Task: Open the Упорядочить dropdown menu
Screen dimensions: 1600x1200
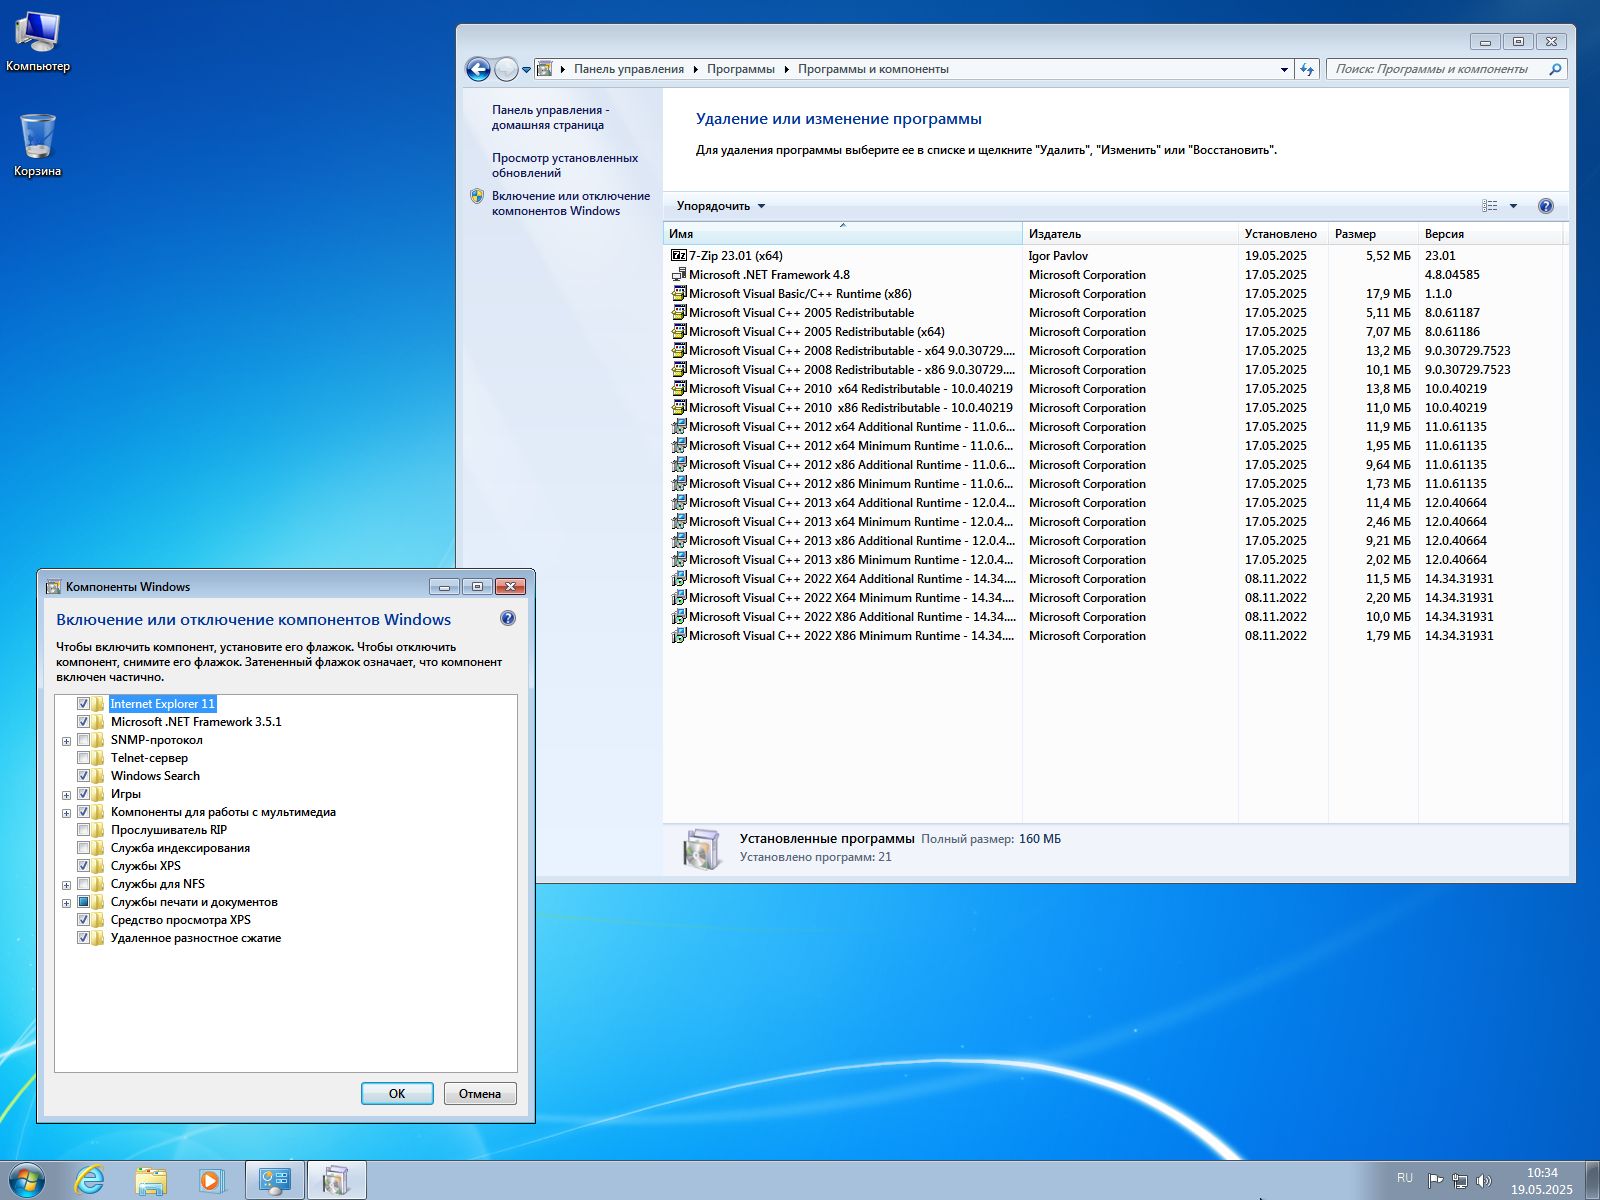Action: pos(721,206)
